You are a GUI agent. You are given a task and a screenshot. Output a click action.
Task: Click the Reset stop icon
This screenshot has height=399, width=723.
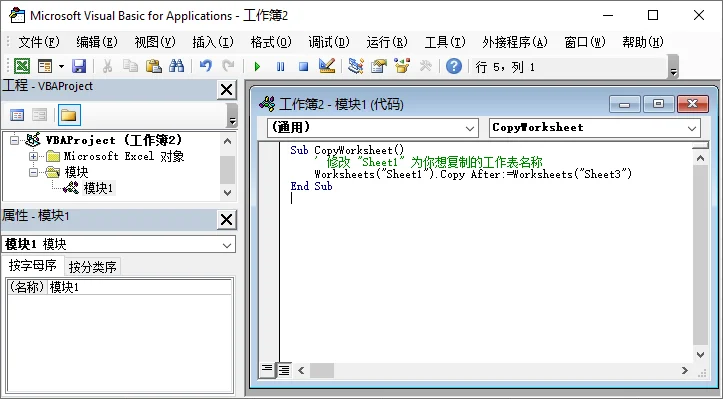coord(303,67)
